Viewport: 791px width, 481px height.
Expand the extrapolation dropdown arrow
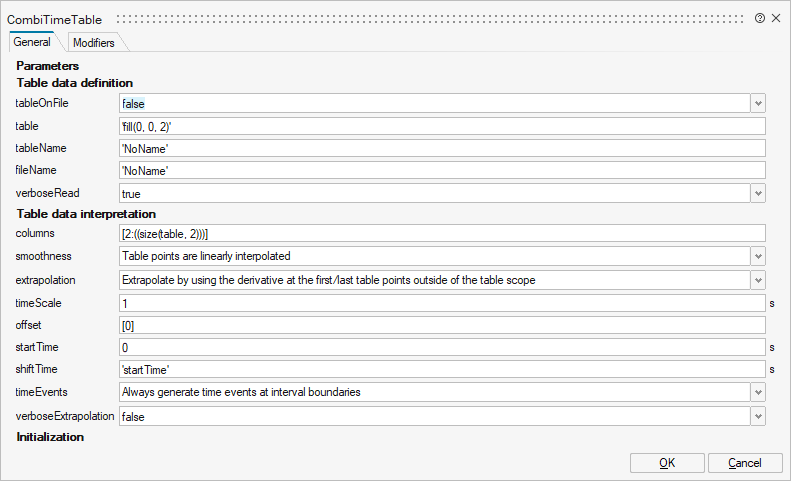[x=758, y=280]
